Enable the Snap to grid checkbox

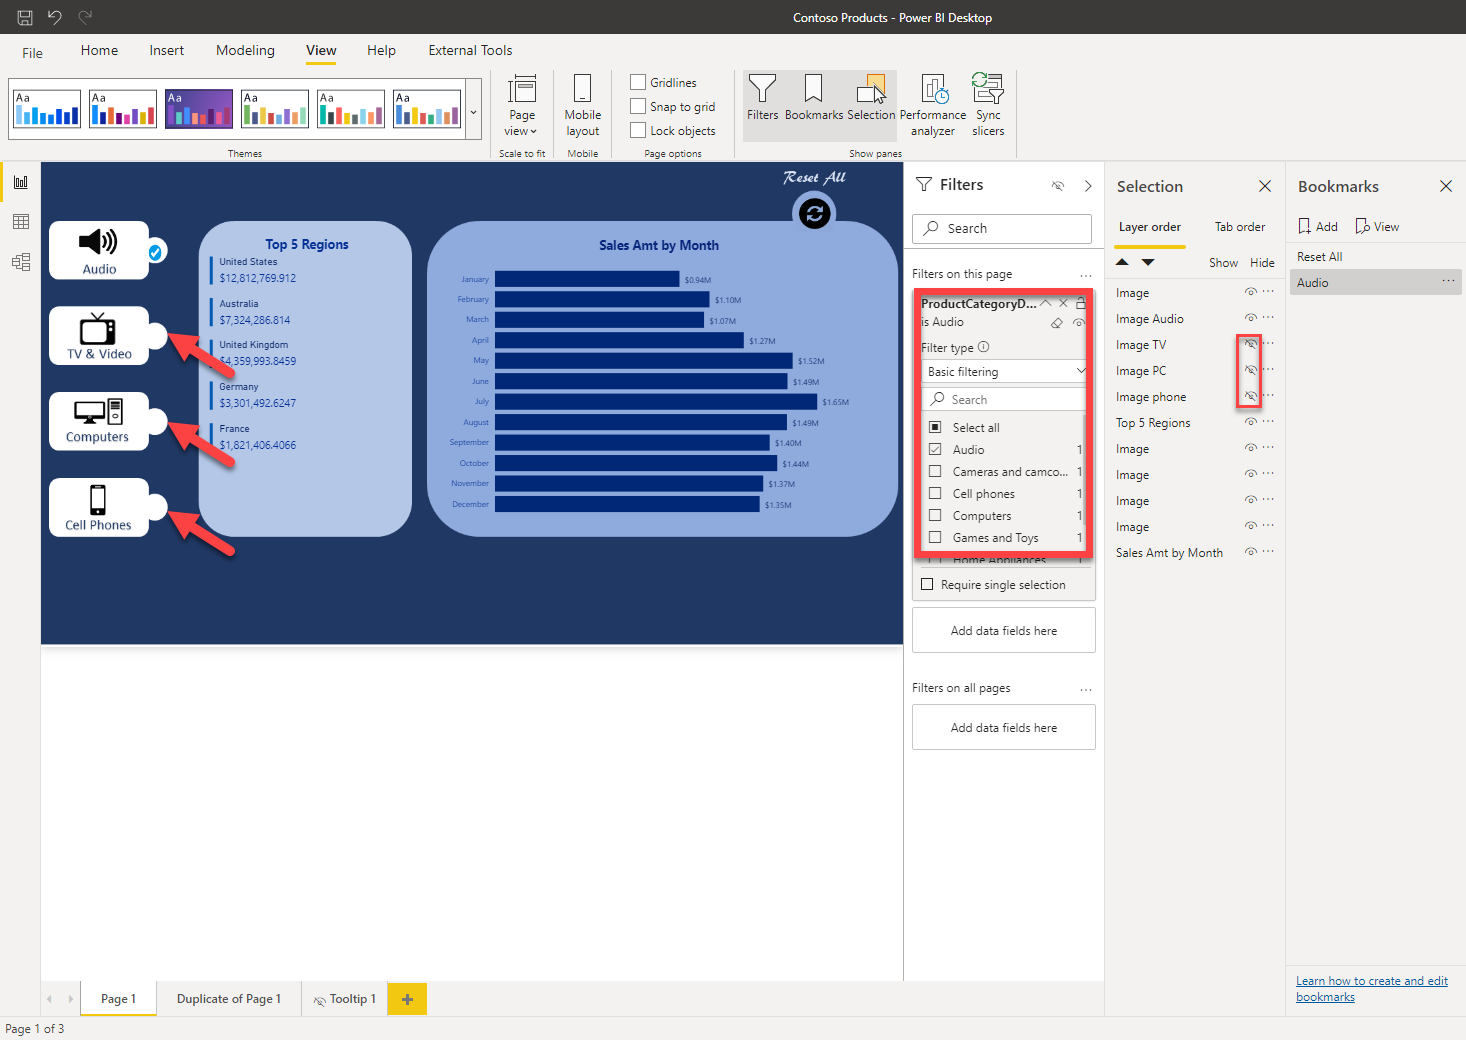tap(638, 106)
